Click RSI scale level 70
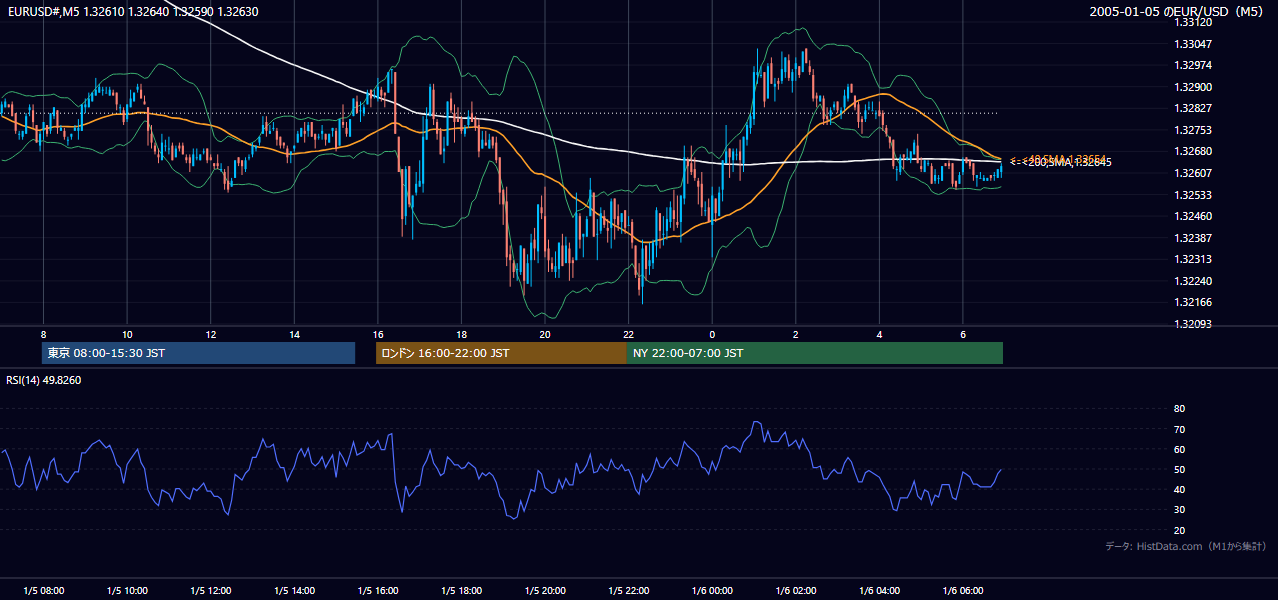The image size is (1278, 600). pyautogui.click(x=1179, y=429)
